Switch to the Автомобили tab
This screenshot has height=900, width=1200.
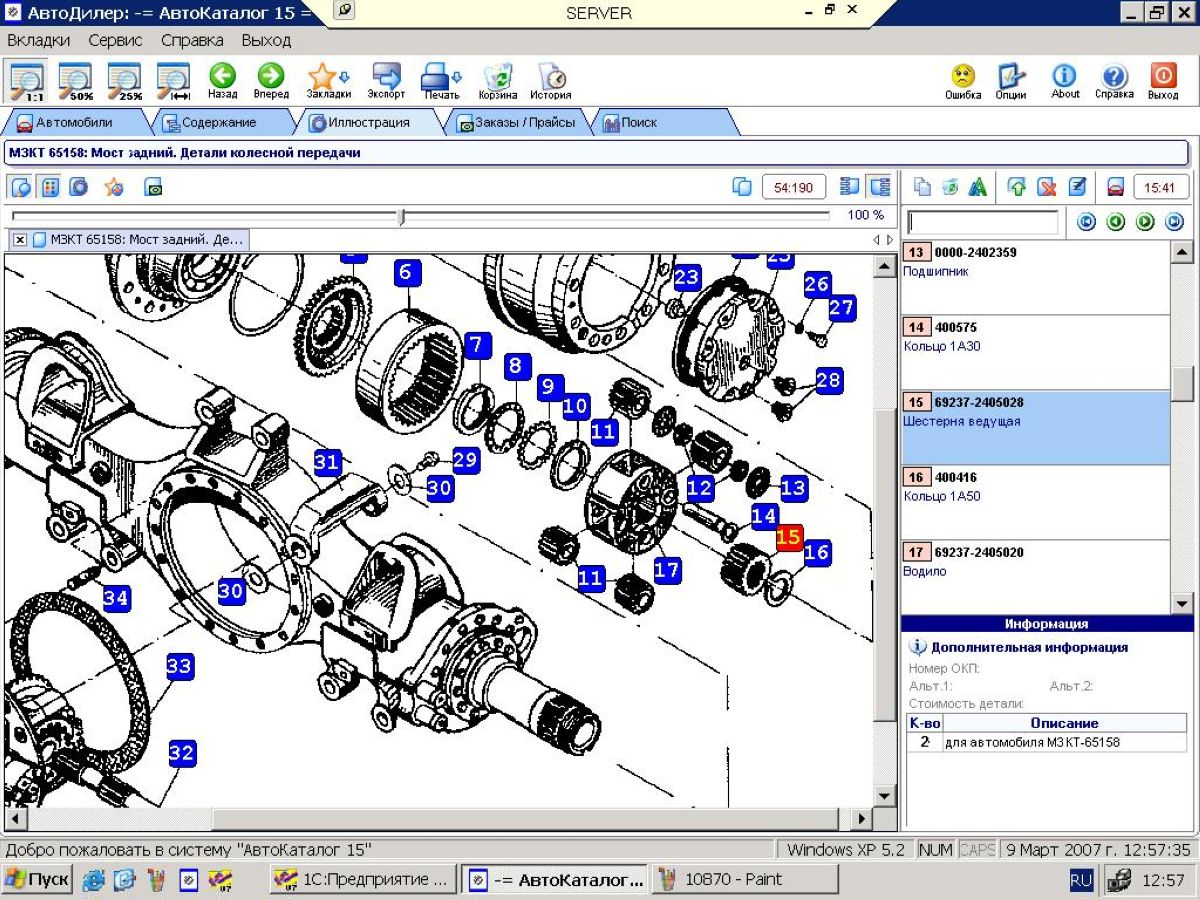click(x=74, y=122)
